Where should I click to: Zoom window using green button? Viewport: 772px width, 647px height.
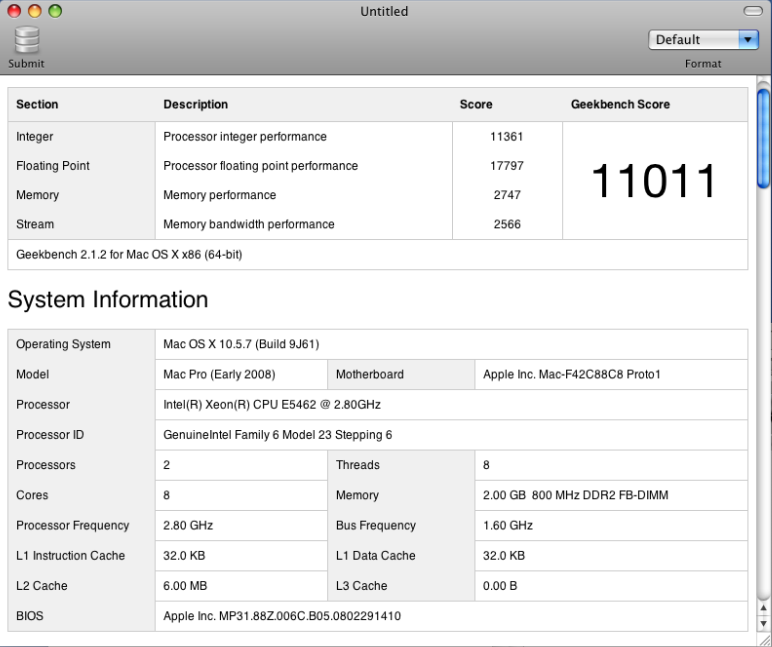55,11
